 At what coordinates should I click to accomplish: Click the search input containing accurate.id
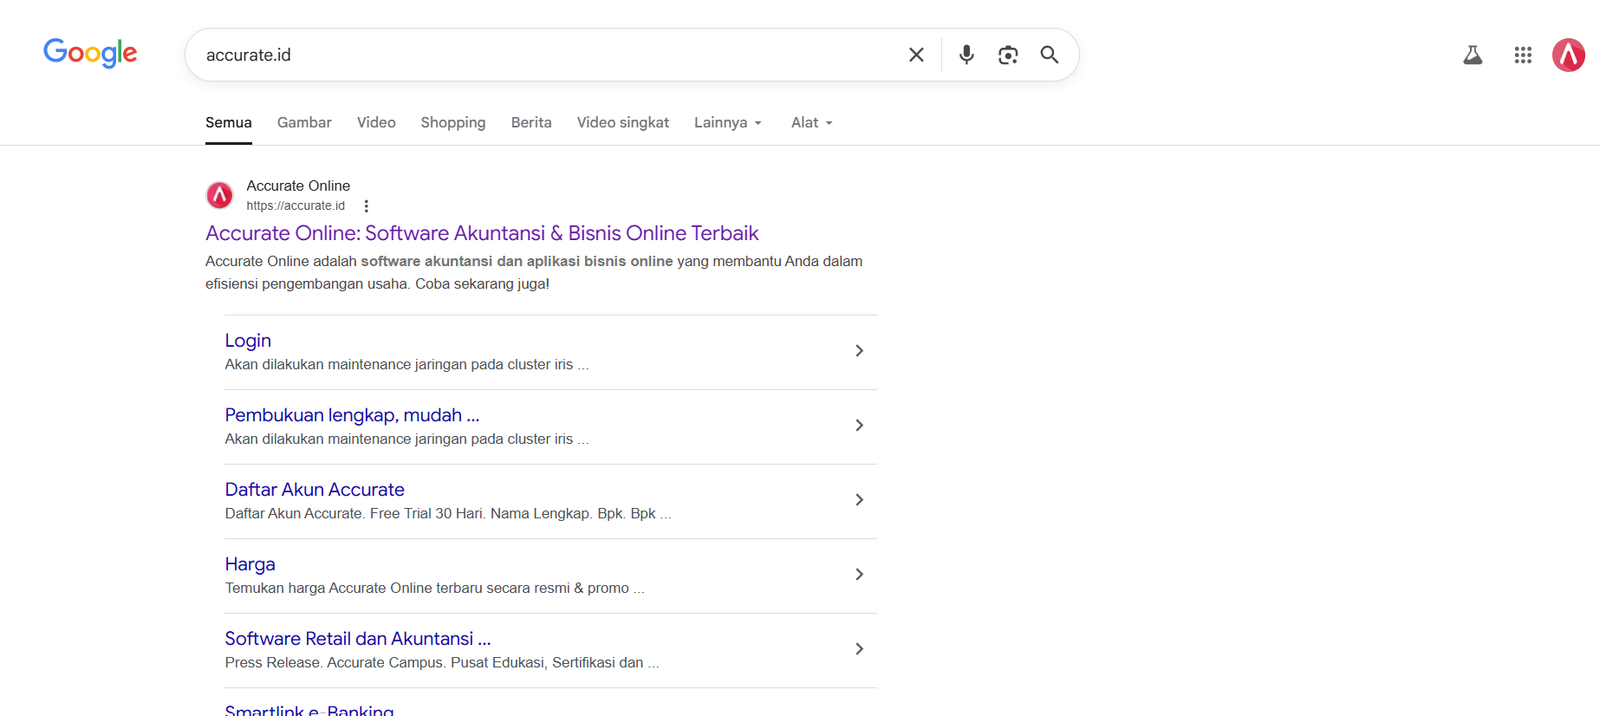click(x=550, y=55)
